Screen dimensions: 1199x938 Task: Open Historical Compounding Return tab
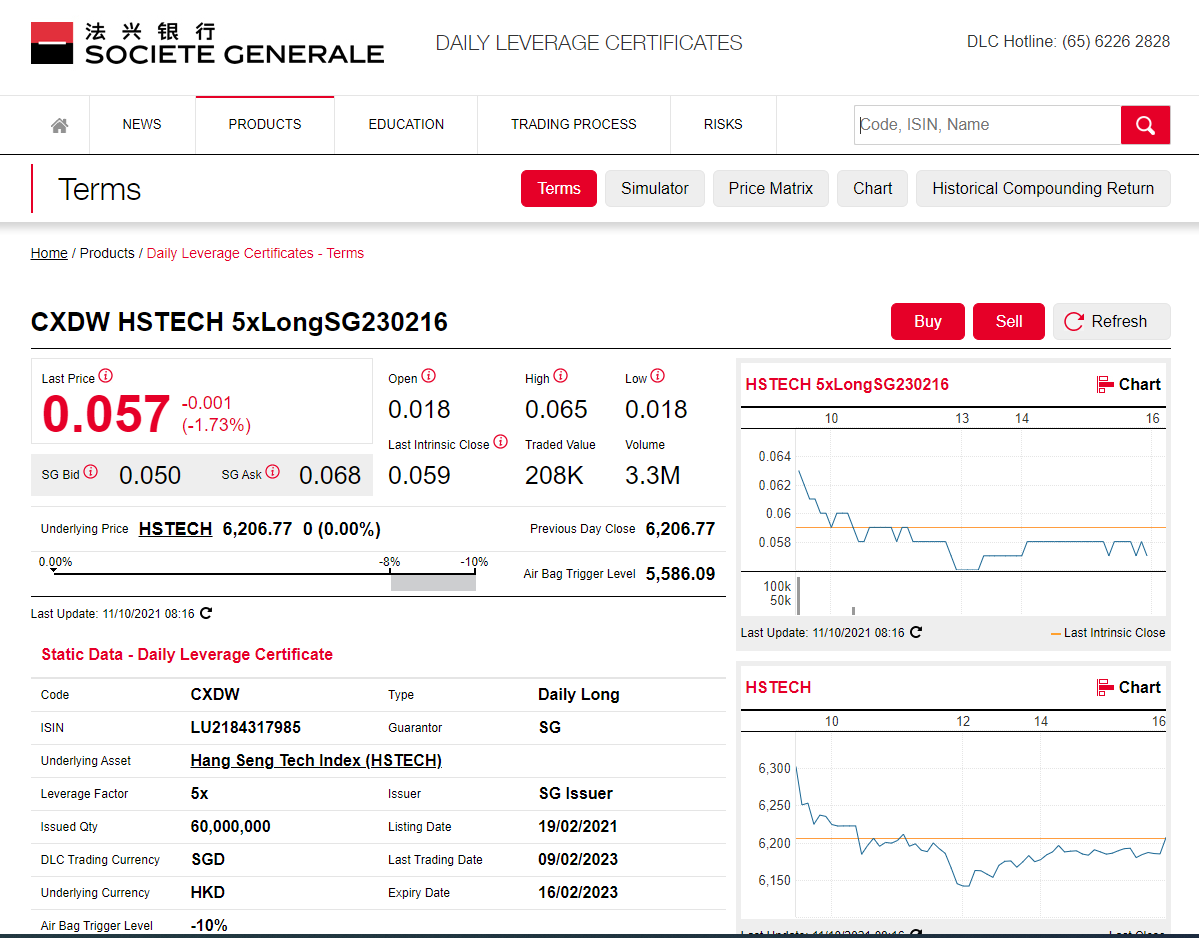tap(1043, 189)
